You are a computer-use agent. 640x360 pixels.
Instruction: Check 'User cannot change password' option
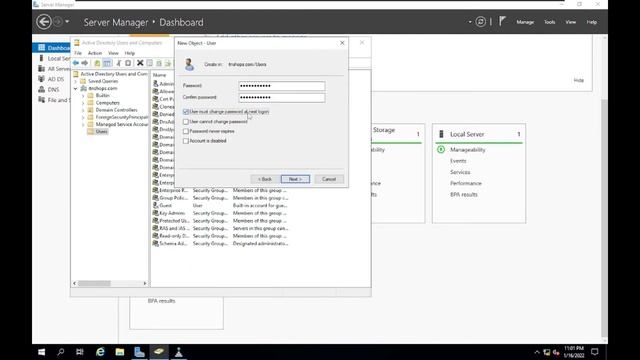point(186,122)
